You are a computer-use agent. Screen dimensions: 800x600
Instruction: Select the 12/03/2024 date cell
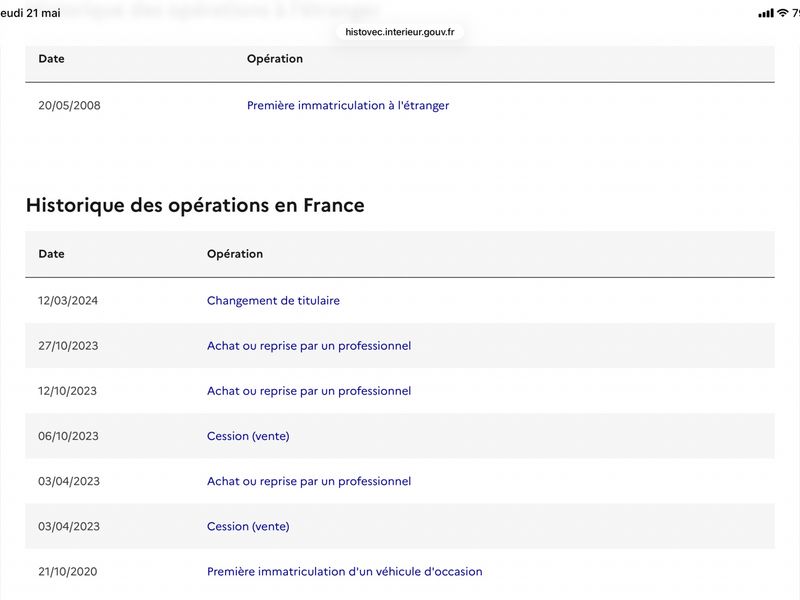point(68,301)
